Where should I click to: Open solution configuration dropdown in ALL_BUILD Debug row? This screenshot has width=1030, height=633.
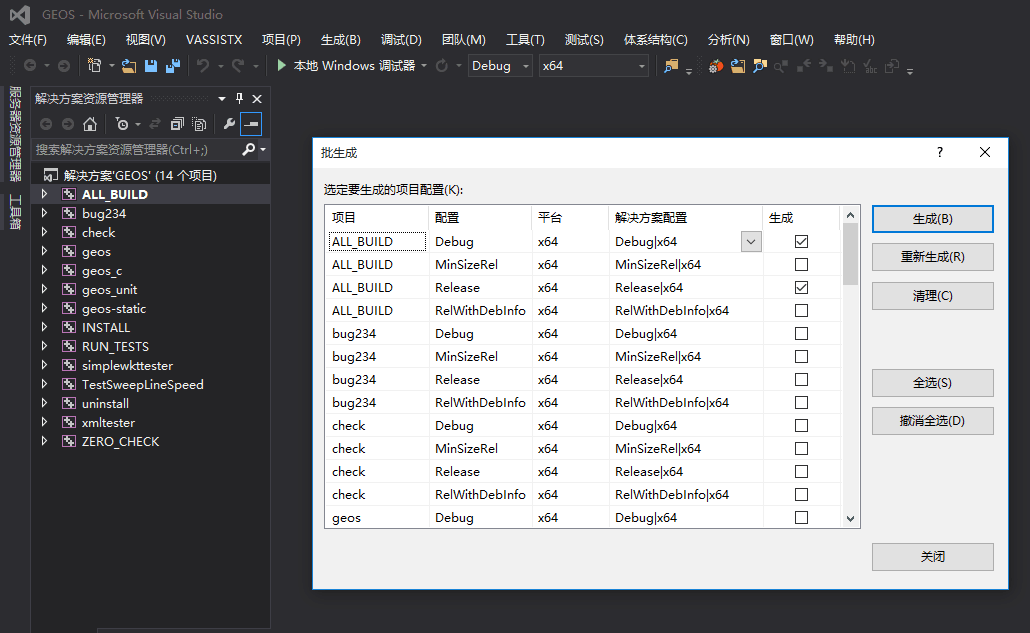click(x=751, y=242)
